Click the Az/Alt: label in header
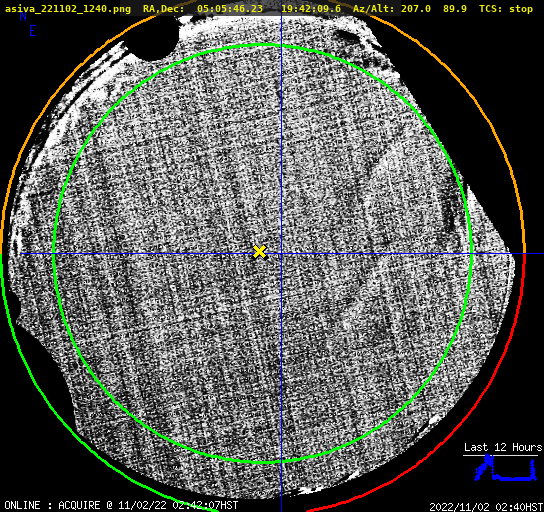Screen dimensions: 544x512 point(374,9)
